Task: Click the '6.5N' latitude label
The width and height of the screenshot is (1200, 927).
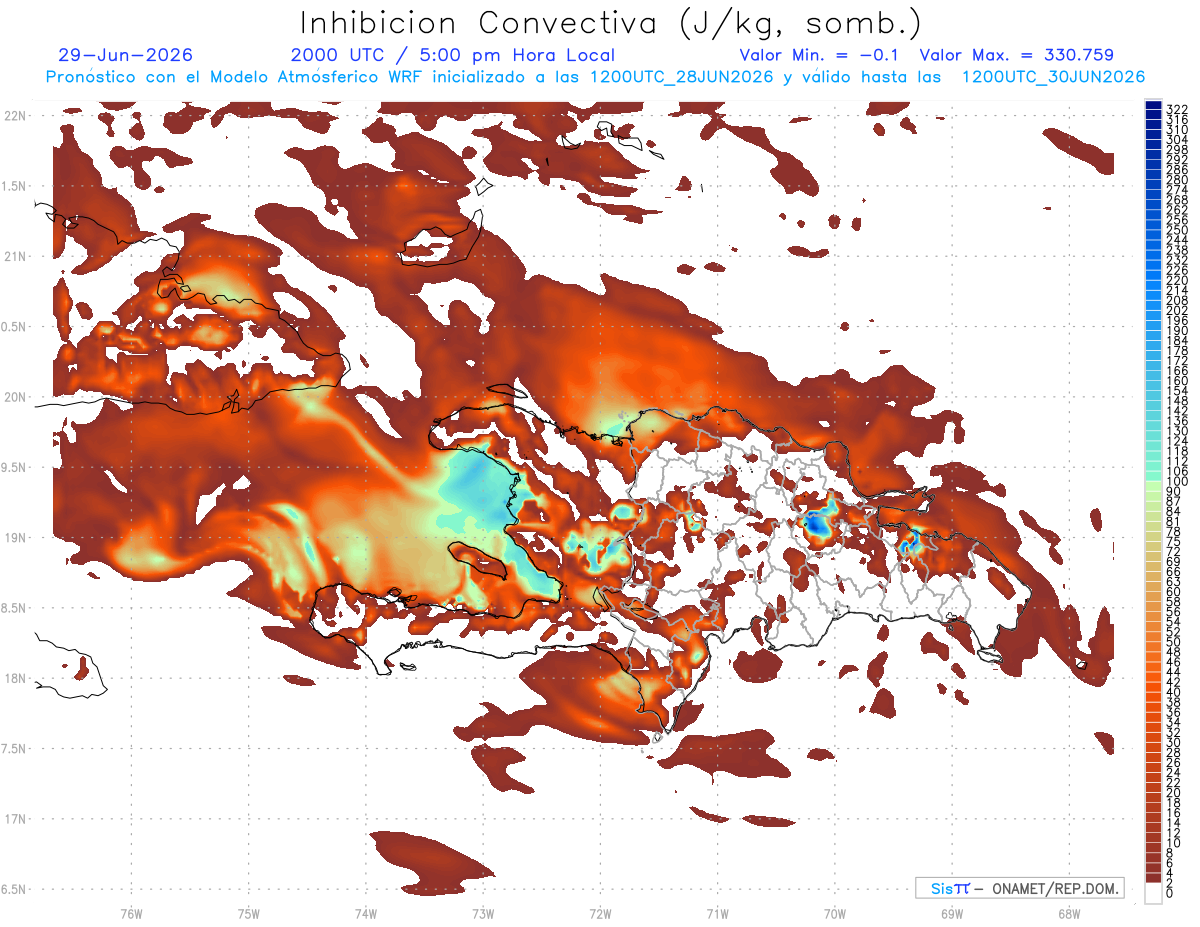Action: 15,889
